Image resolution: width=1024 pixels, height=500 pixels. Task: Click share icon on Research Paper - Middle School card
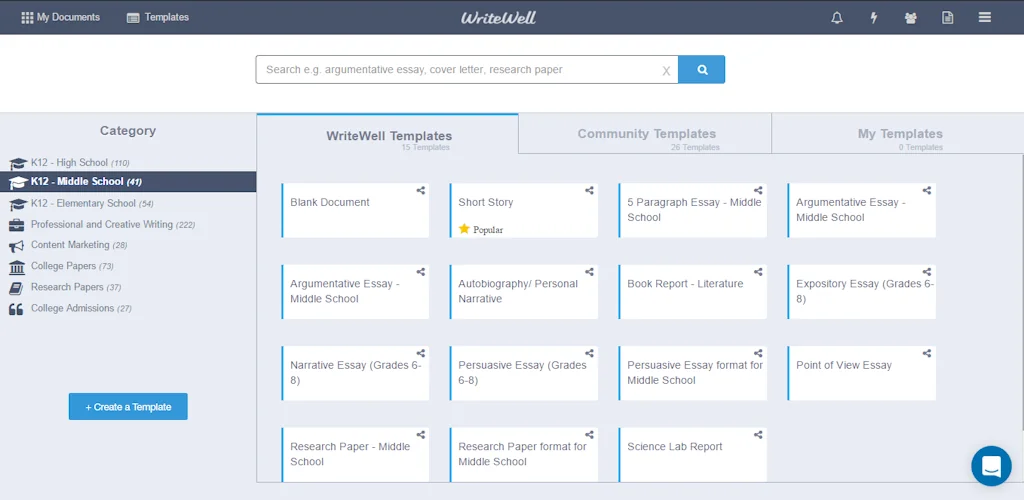(421, 435)
